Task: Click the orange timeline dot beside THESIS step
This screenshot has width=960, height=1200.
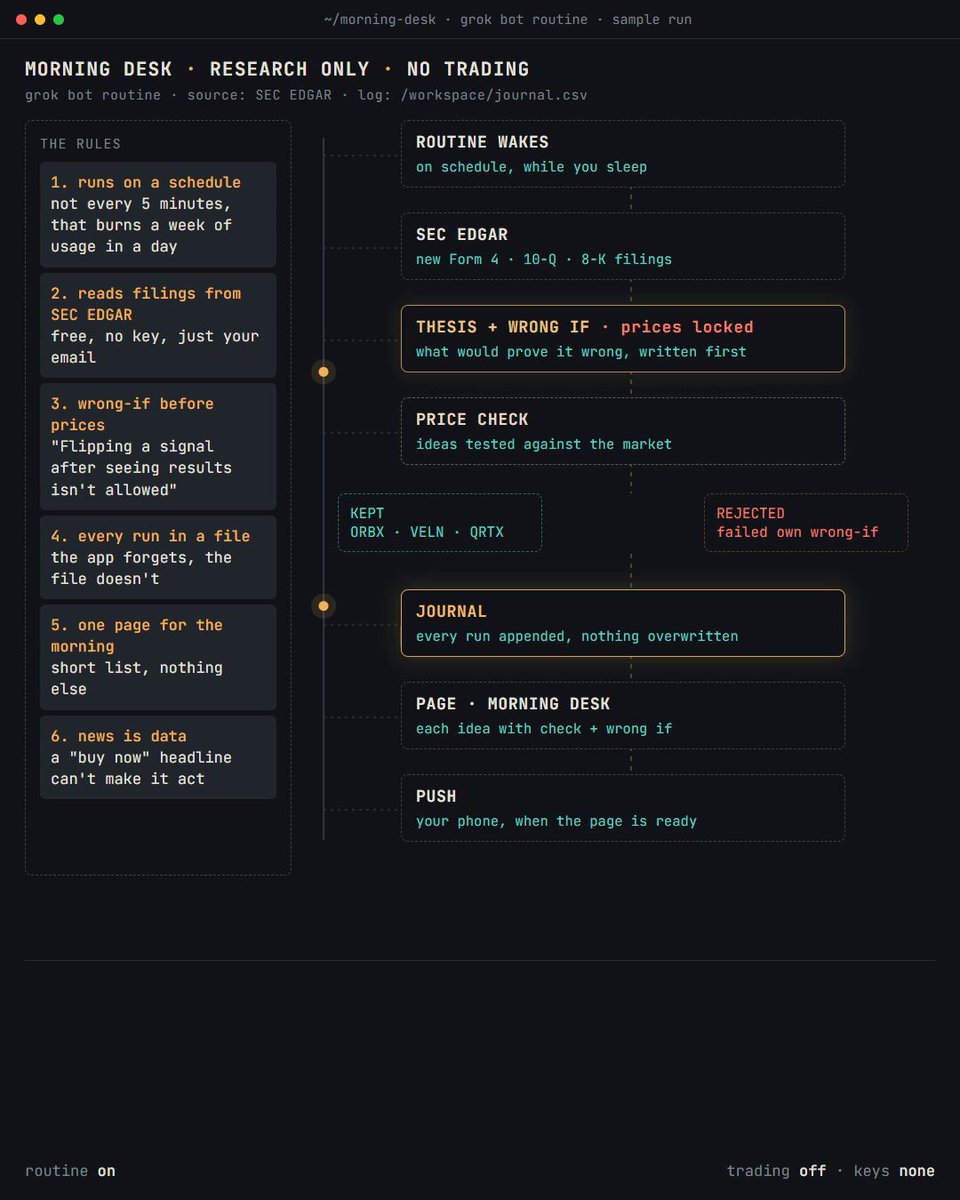Action: coord(323,372)
